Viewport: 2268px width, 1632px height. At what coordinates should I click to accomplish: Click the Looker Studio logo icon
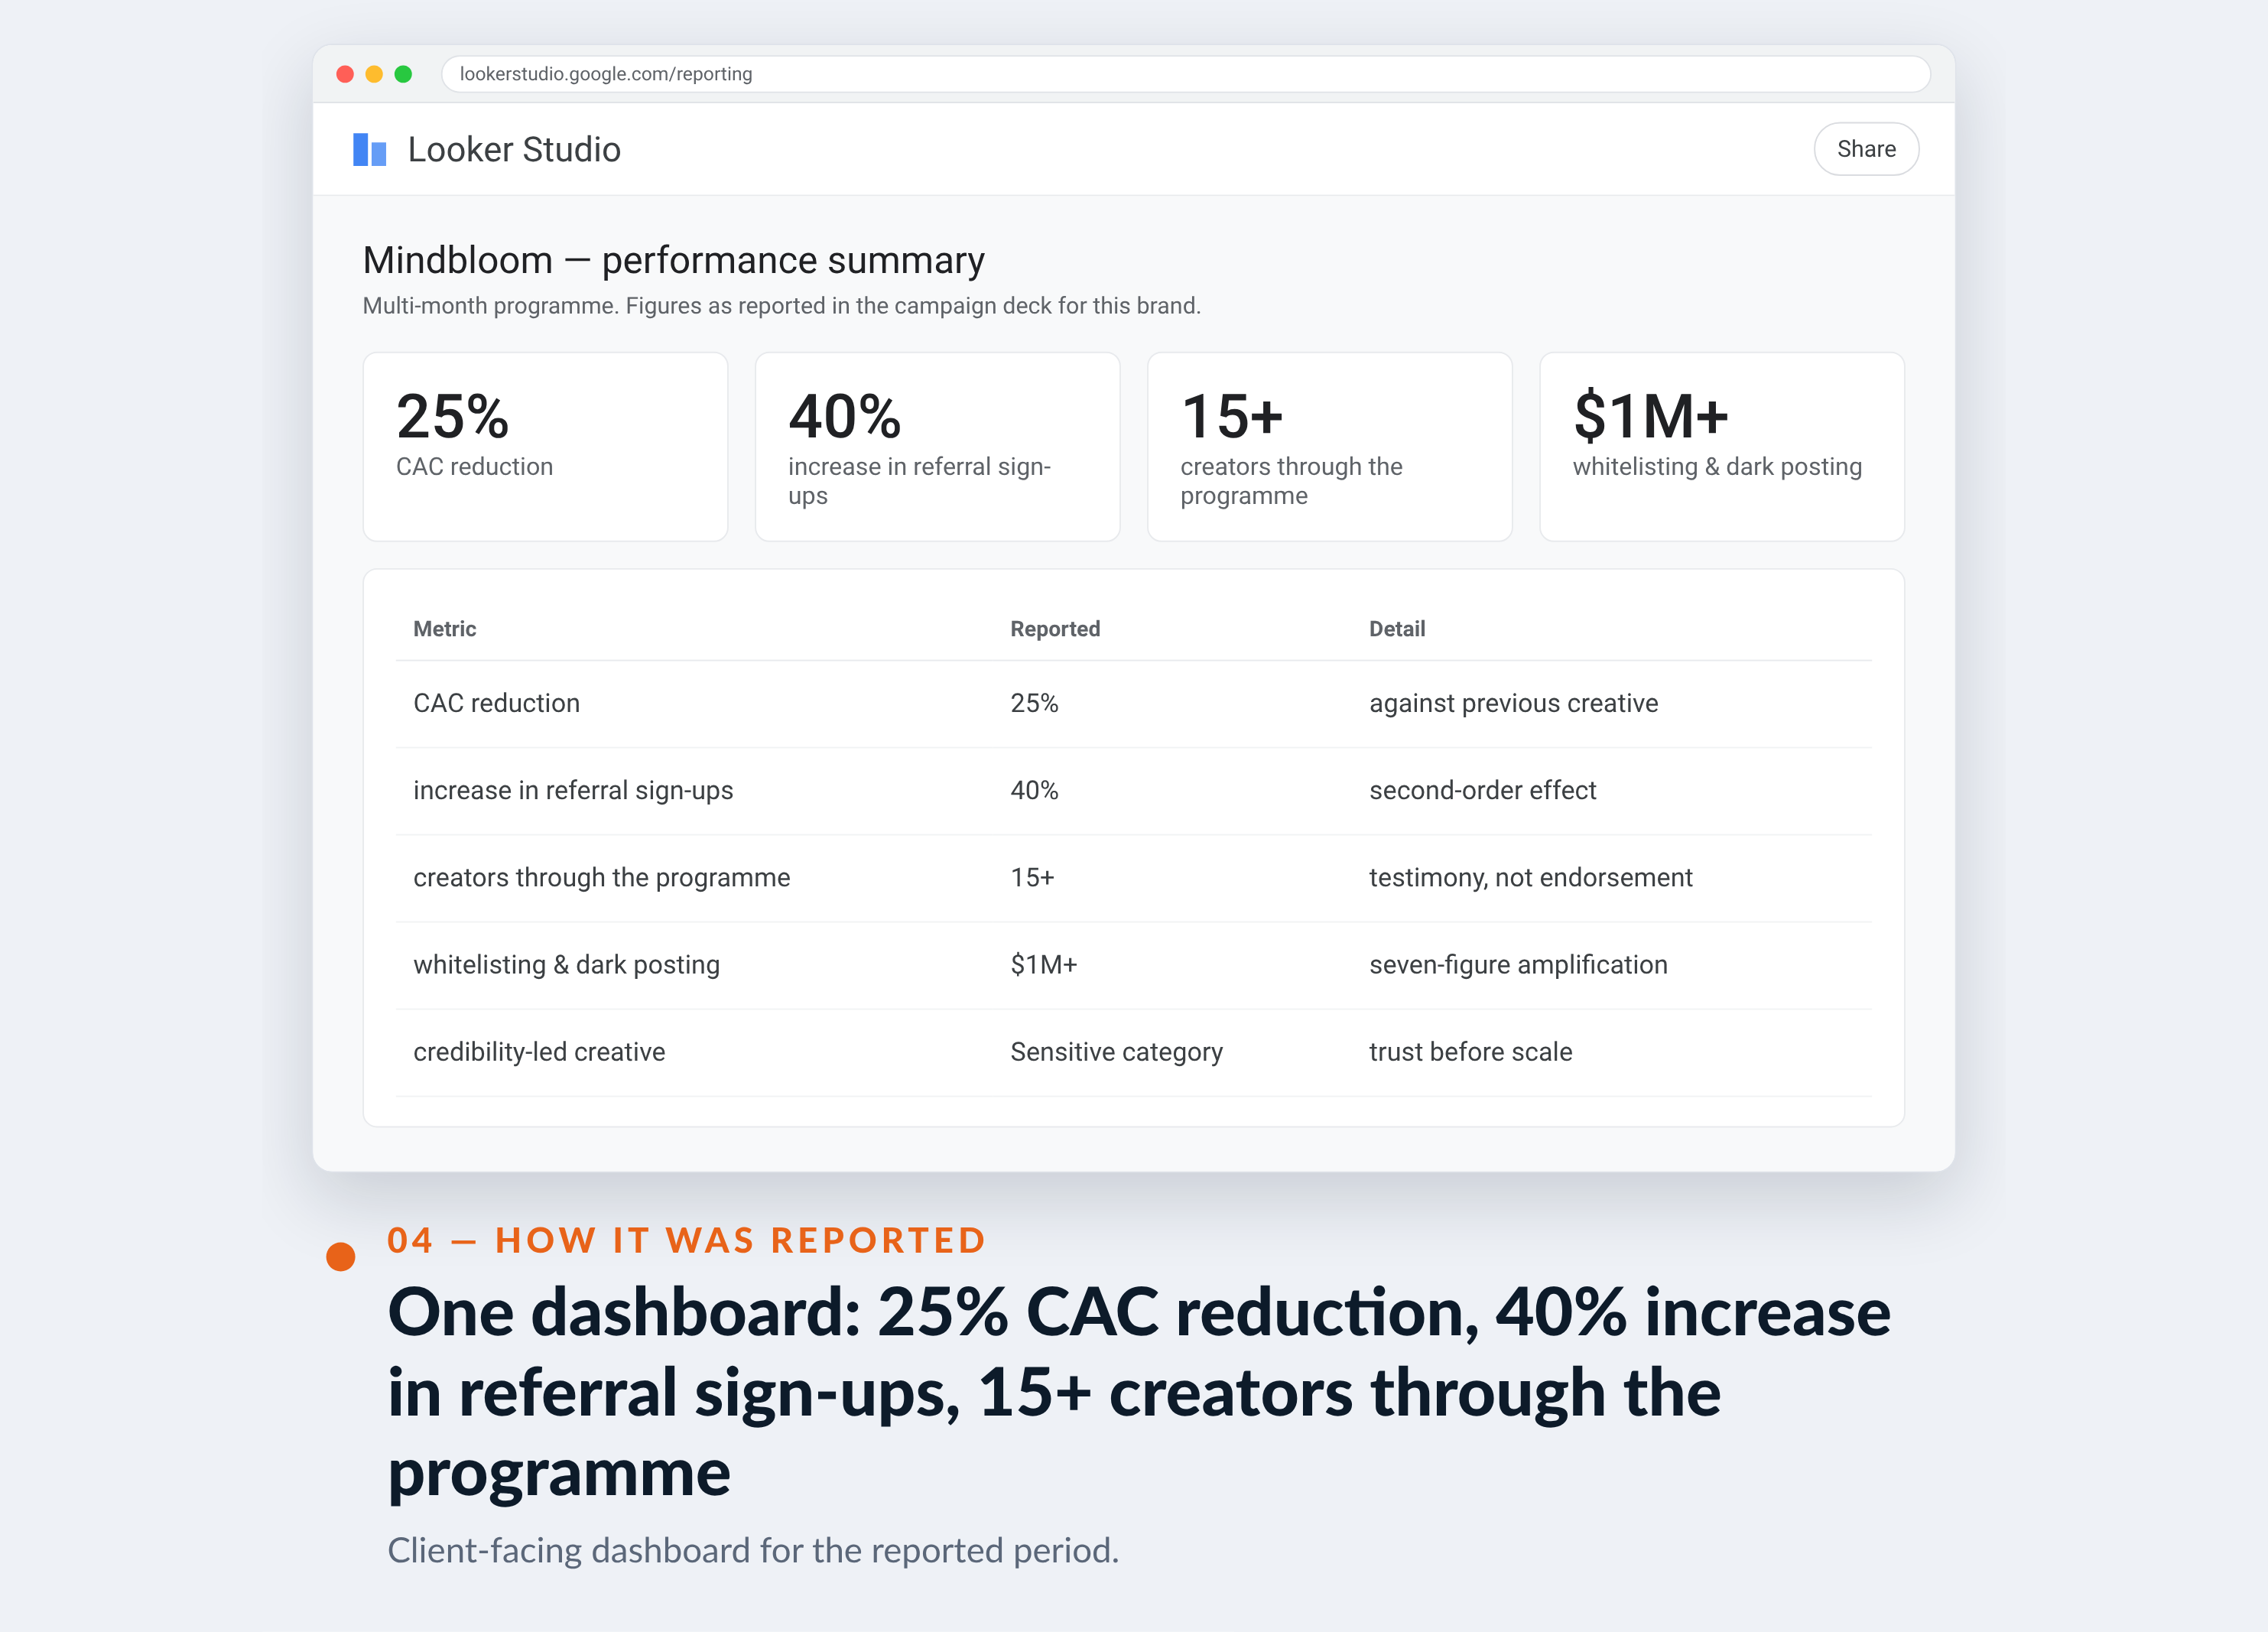click(x=369, y=149)
